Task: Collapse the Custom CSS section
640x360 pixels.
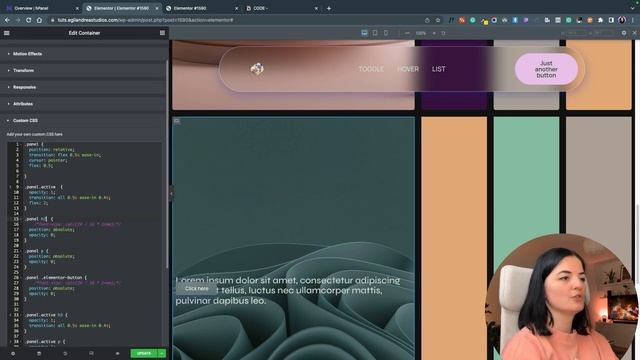Action: [84, 120]
